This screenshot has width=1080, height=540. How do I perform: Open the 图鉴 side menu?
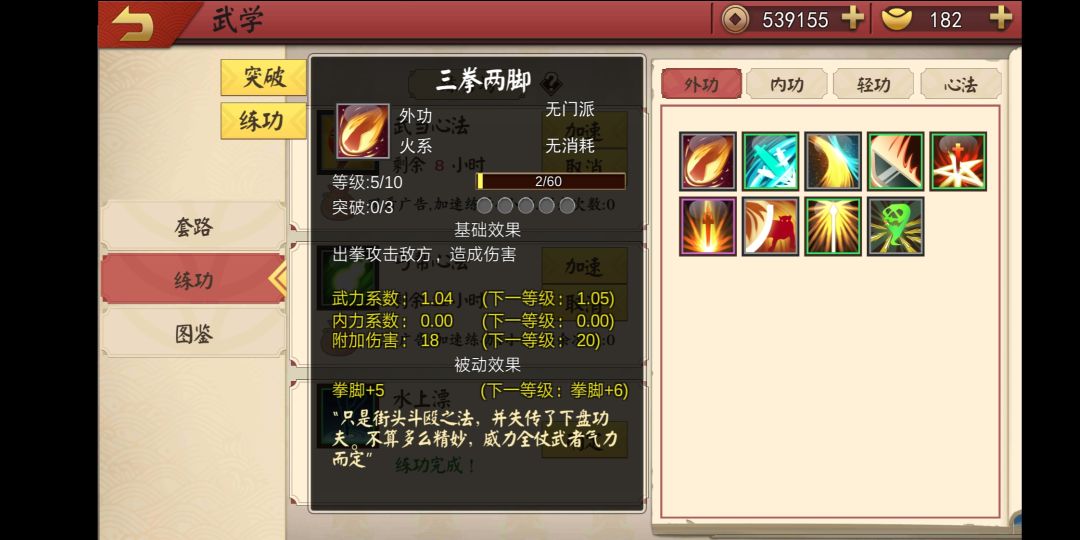click(193, 334)
